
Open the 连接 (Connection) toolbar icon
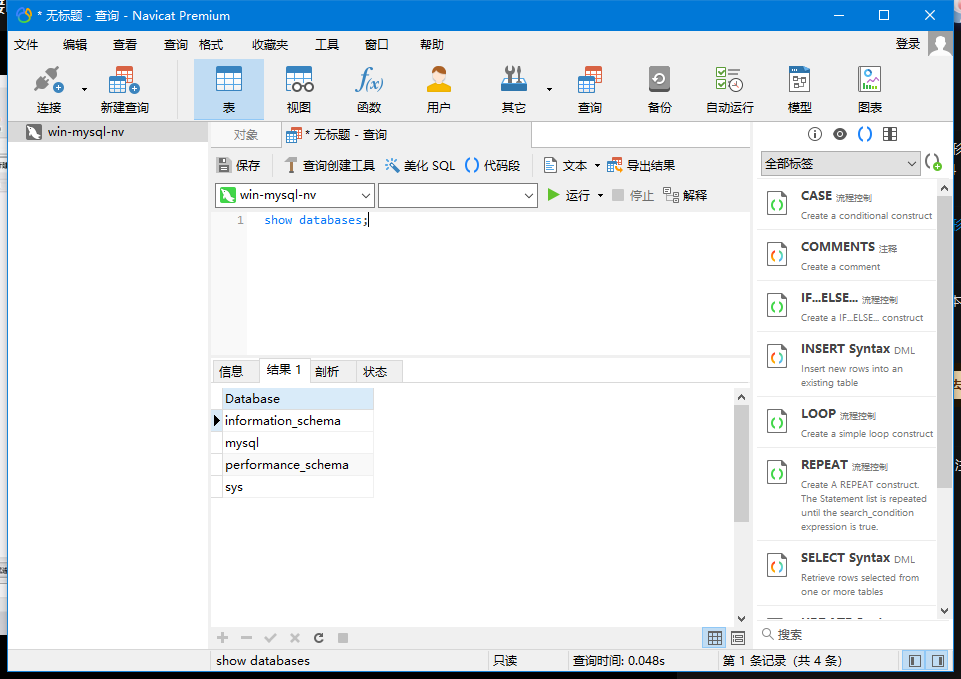(x=48, y=89)
